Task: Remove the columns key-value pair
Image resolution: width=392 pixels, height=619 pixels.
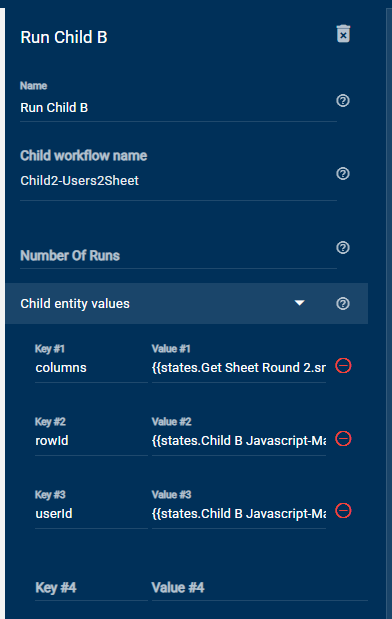Action: pyautogui.click(x=343, y=366)
